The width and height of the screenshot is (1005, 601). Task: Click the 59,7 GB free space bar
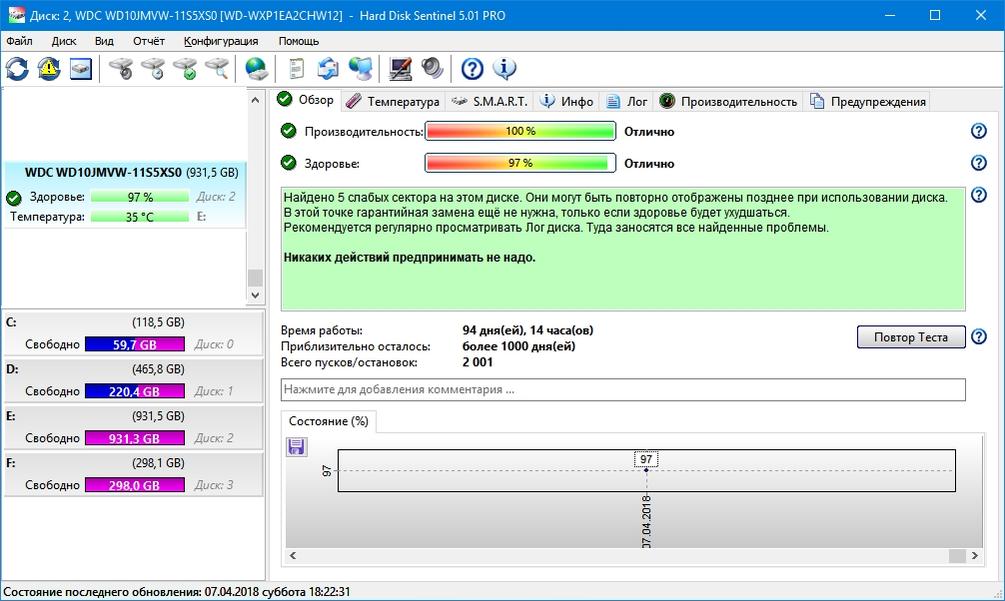pyautogui.click(x=135, y=345)
